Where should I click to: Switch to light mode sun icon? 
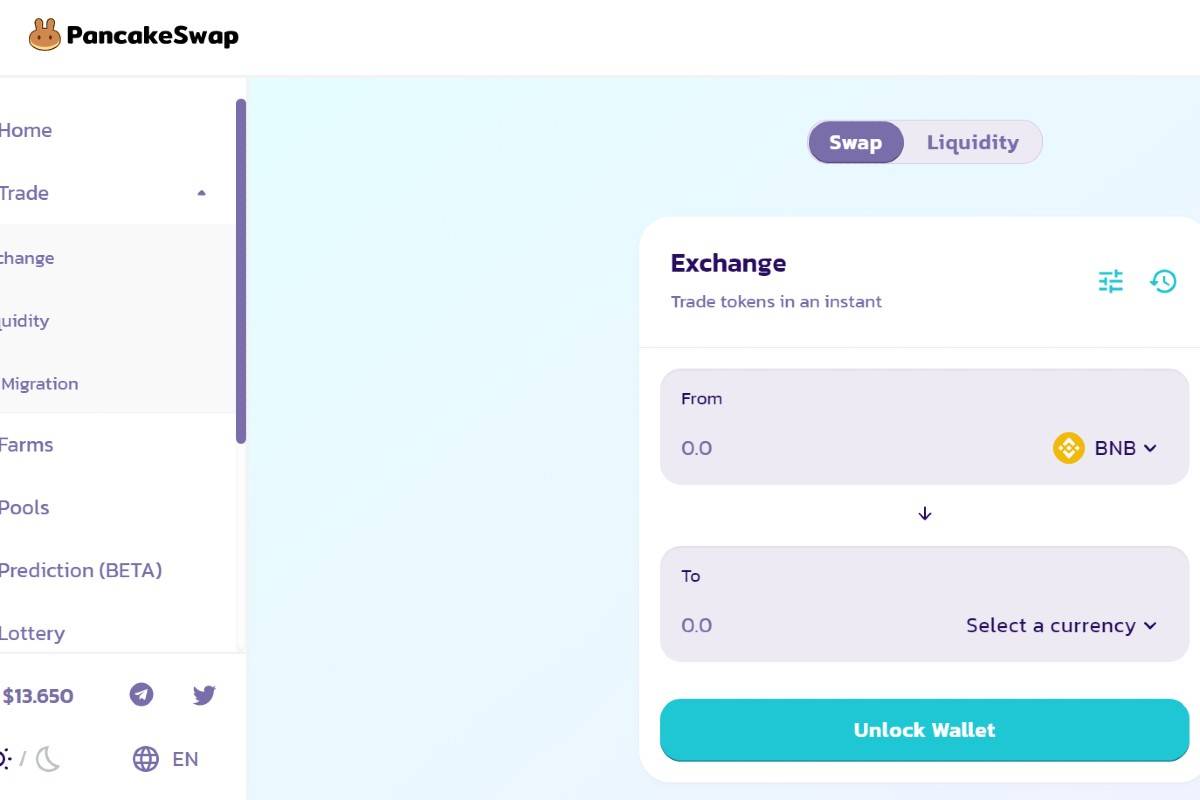5,759
